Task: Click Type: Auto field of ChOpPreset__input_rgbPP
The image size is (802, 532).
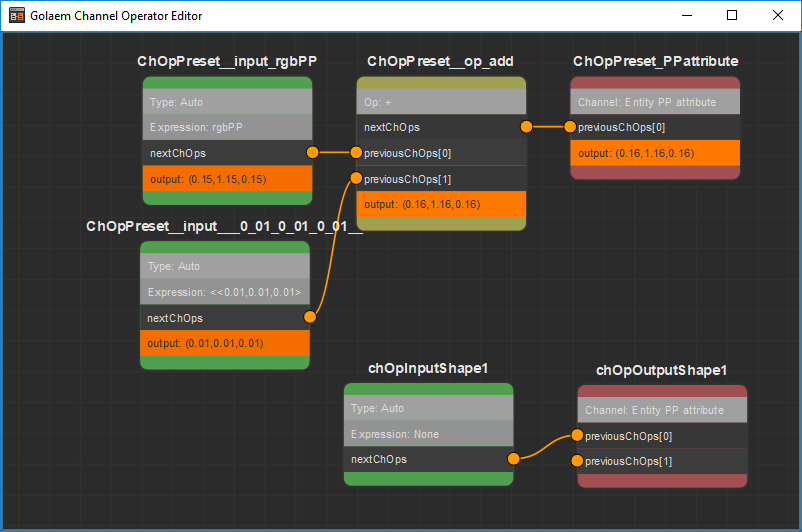Action: [x=227, y=102]
